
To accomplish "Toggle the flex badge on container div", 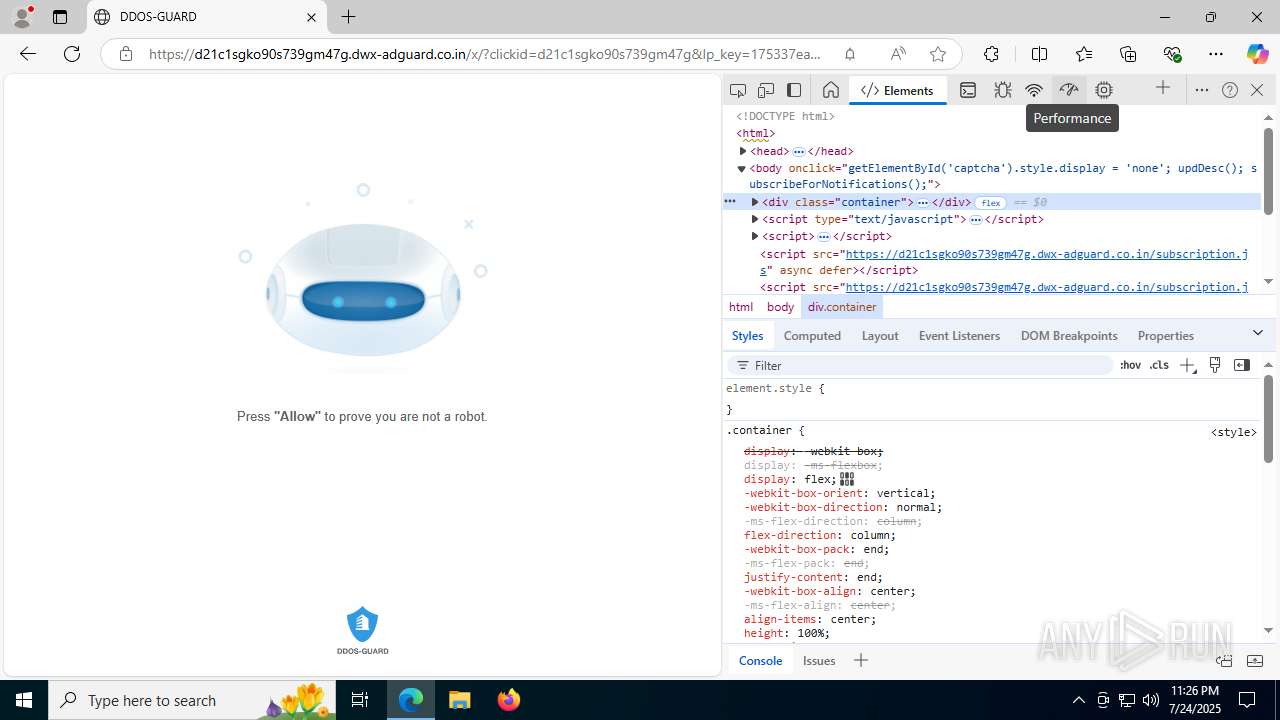I will (x=990, y=202).
